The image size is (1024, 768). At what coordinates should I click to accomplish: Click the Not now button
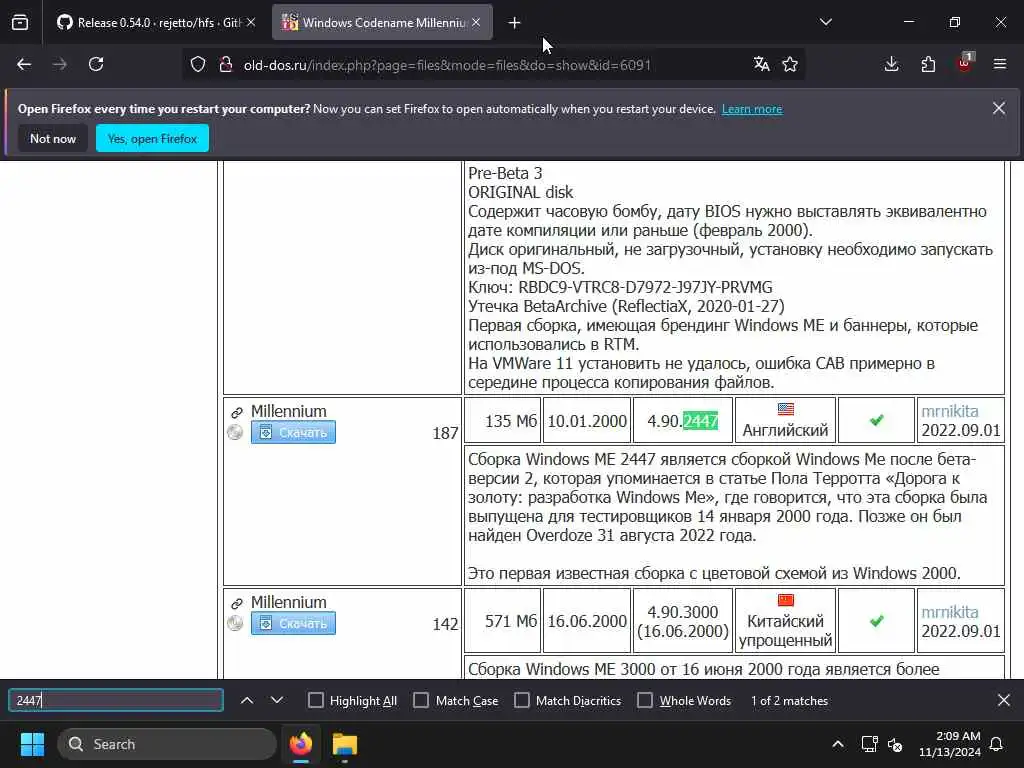[53, 138]
